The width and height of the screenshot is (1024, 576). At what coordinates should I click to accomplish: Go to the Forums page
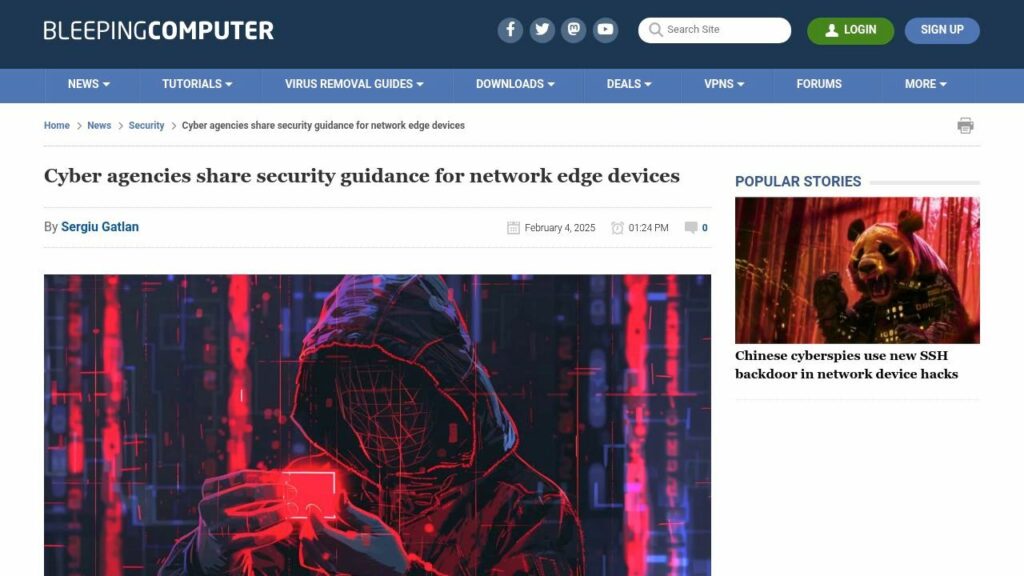pyautogui.click(x=819, y=84)
